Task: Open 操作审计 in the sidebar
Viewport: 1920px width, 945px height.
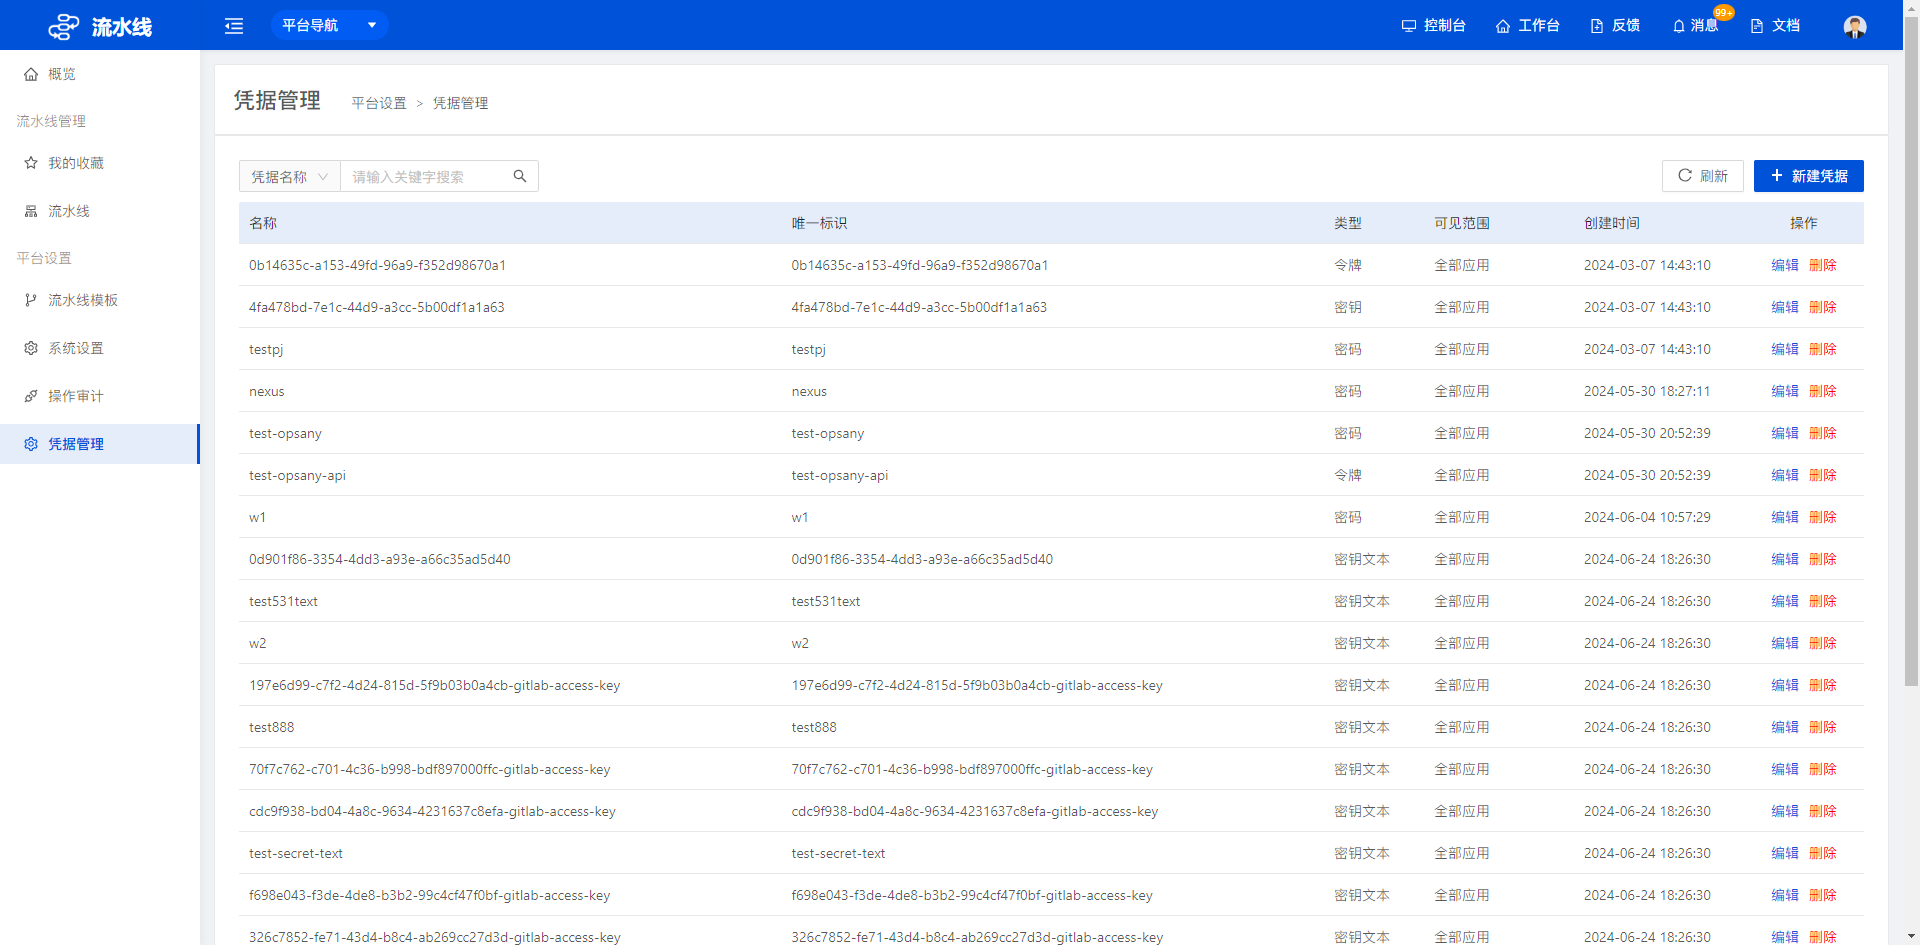Action: 100,396
